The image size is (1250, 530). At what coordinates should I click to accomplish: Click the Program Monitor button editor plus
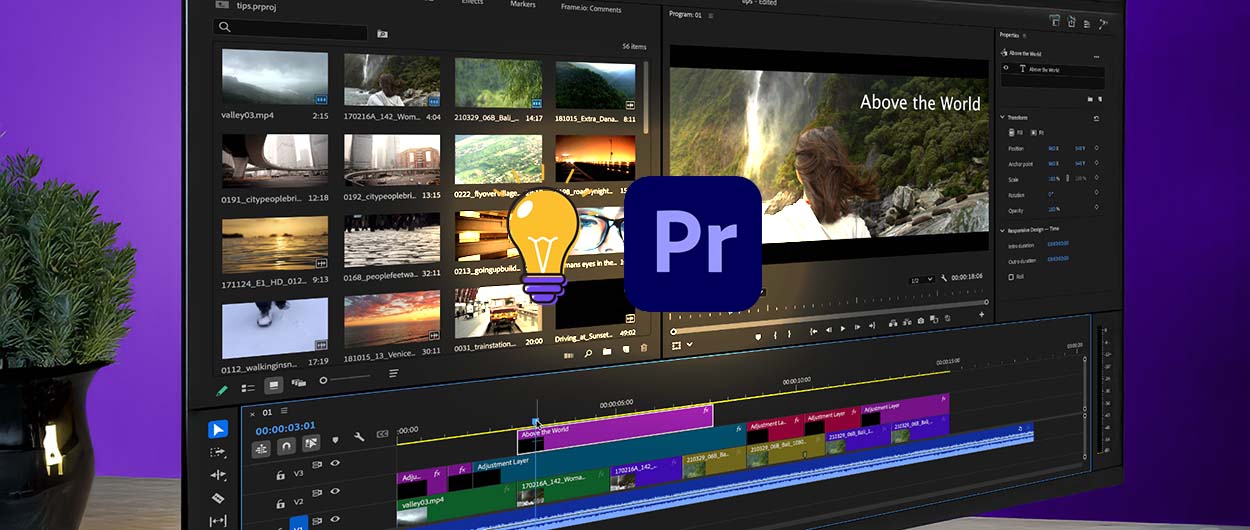coord(981,314)
